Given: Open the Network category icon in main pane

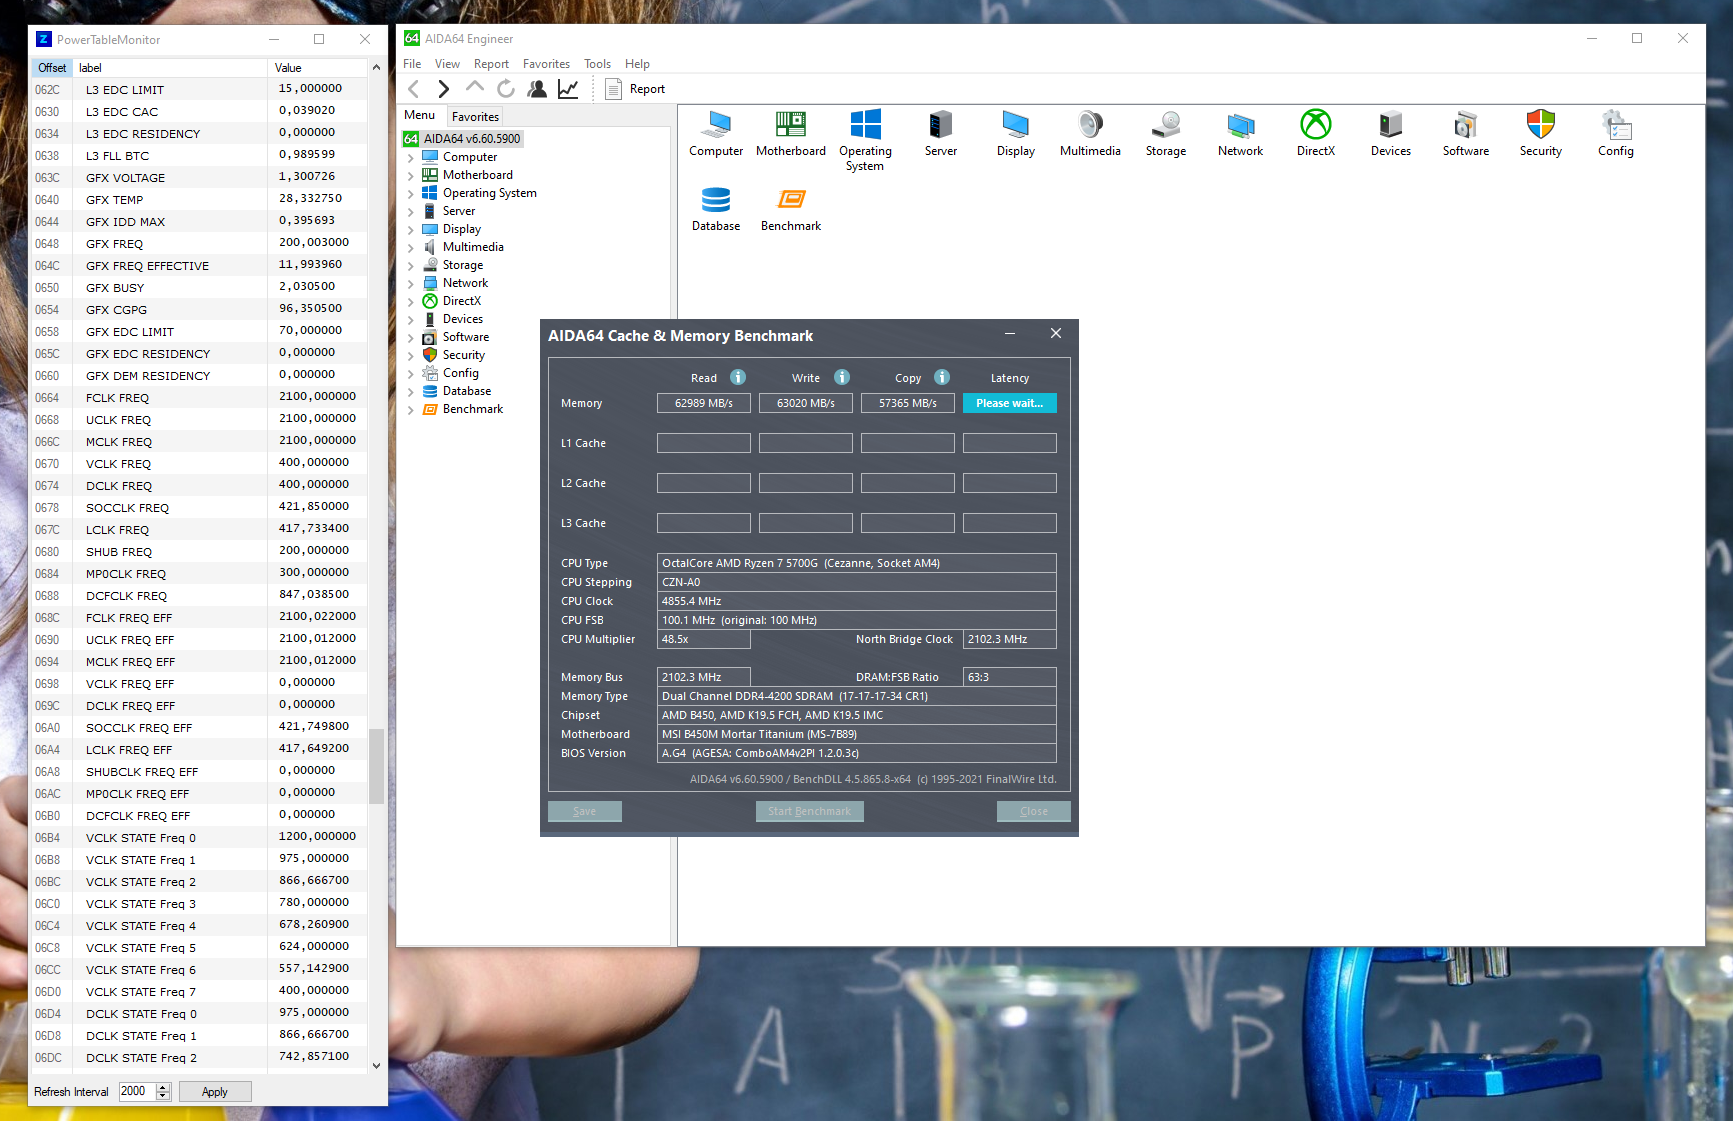Looking at the screenshot, I should coord(1240,133).
